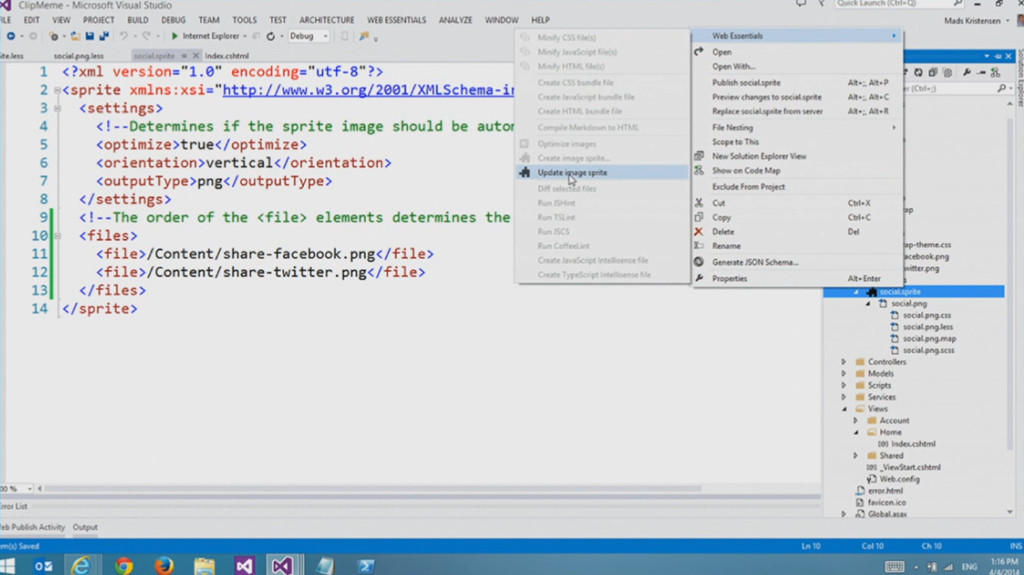Screen dimensions: 1024x575
Task: Choose Exclude From Project
Action: coord(797,187)
